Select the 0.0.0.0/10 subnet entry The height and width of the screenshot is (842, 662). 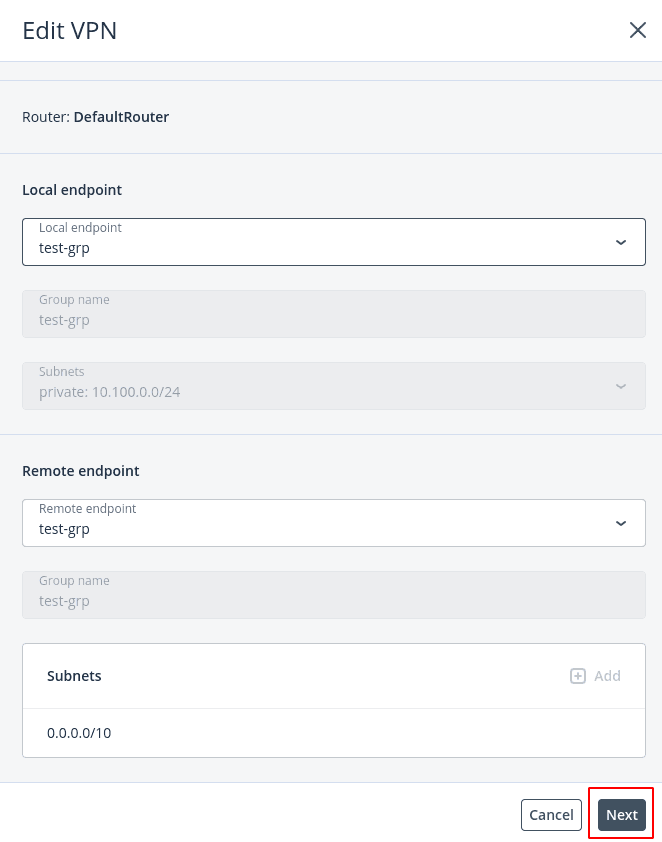79,733
